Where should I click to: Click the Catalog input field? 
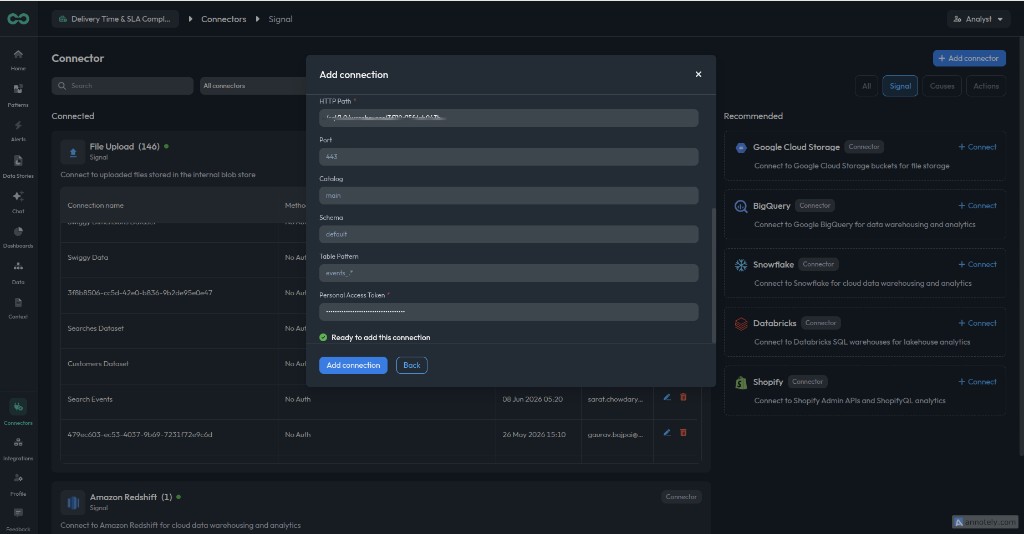point(509,195)
